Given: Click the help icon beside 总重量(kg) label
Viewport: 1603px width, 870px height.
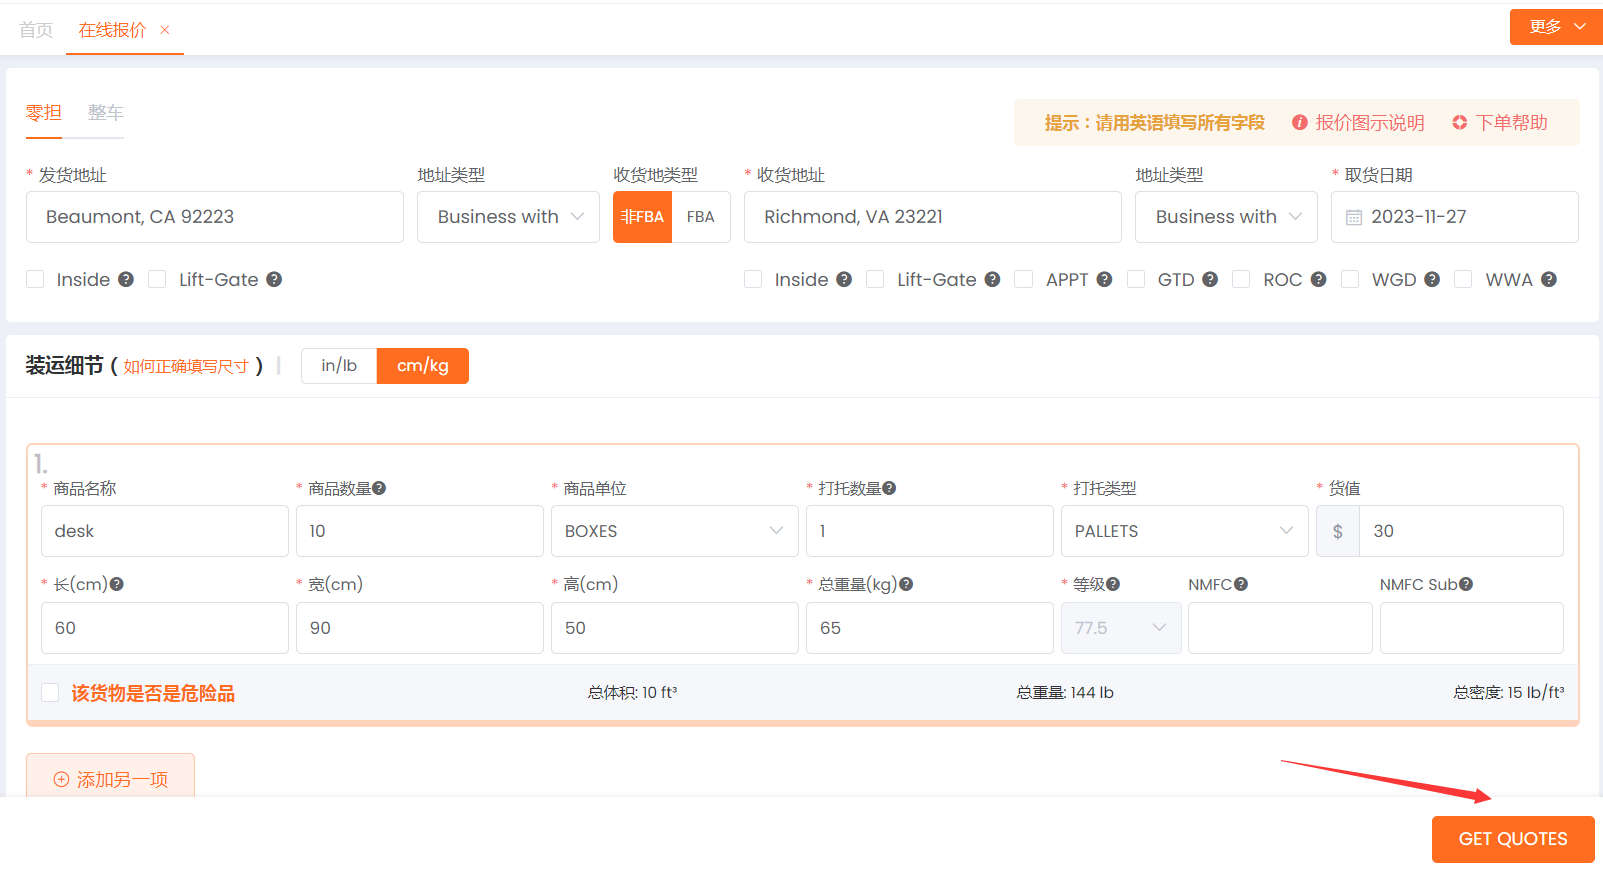Looking at the screenshot, I should 906,585.
